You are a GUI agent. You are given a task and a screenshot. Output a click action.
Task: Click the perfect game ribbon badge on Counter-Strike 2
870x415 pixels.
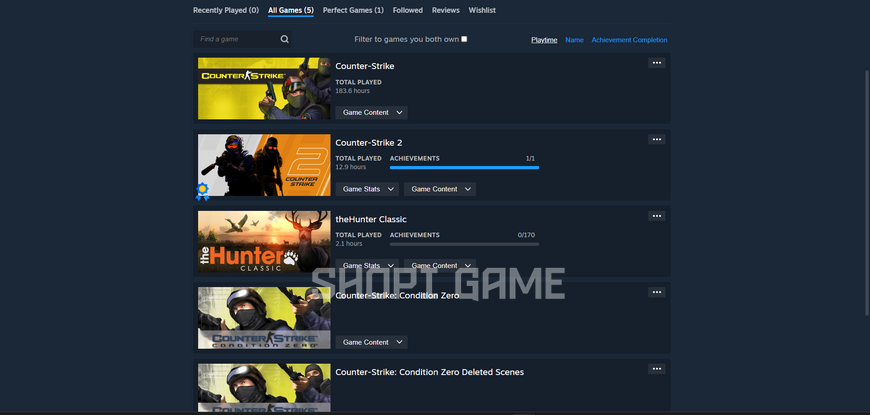(x=203, y=191)
